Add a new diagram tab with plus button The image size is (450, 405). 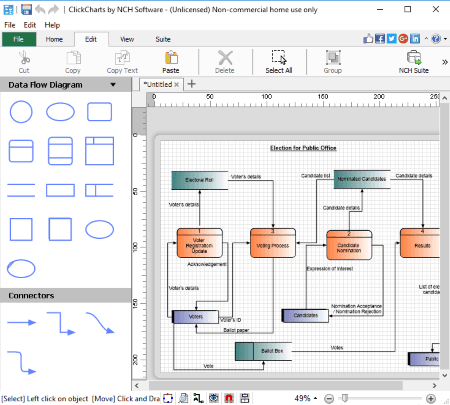point(191,84)
